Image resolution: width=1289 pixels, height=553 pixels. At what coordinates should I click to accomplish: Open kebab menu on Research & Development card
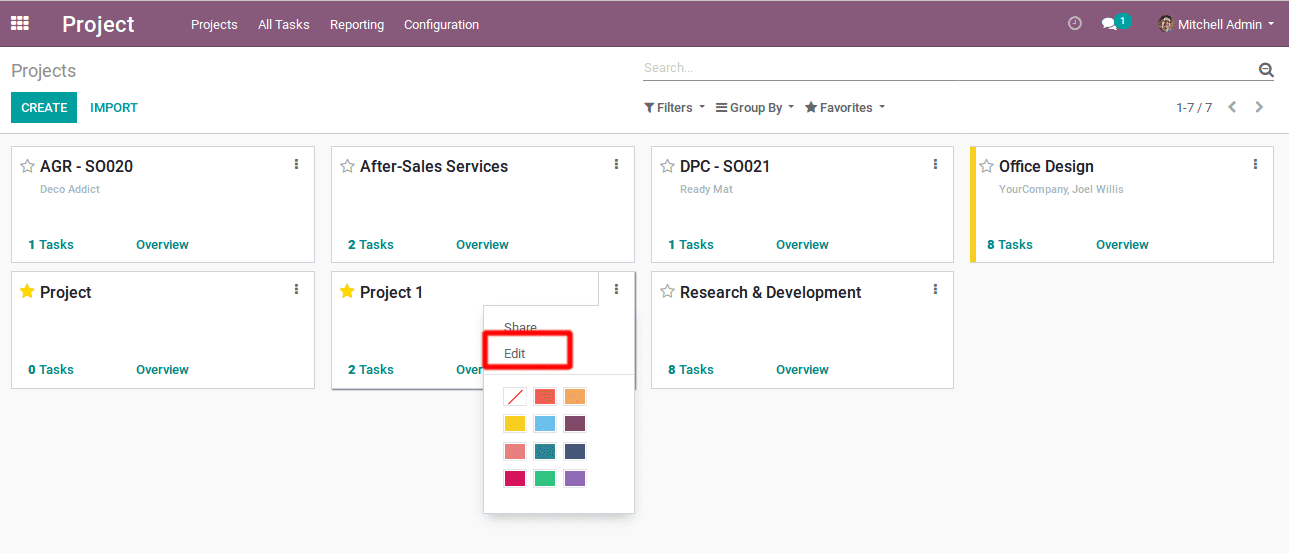pyautogui.click(x=935, y=289)
